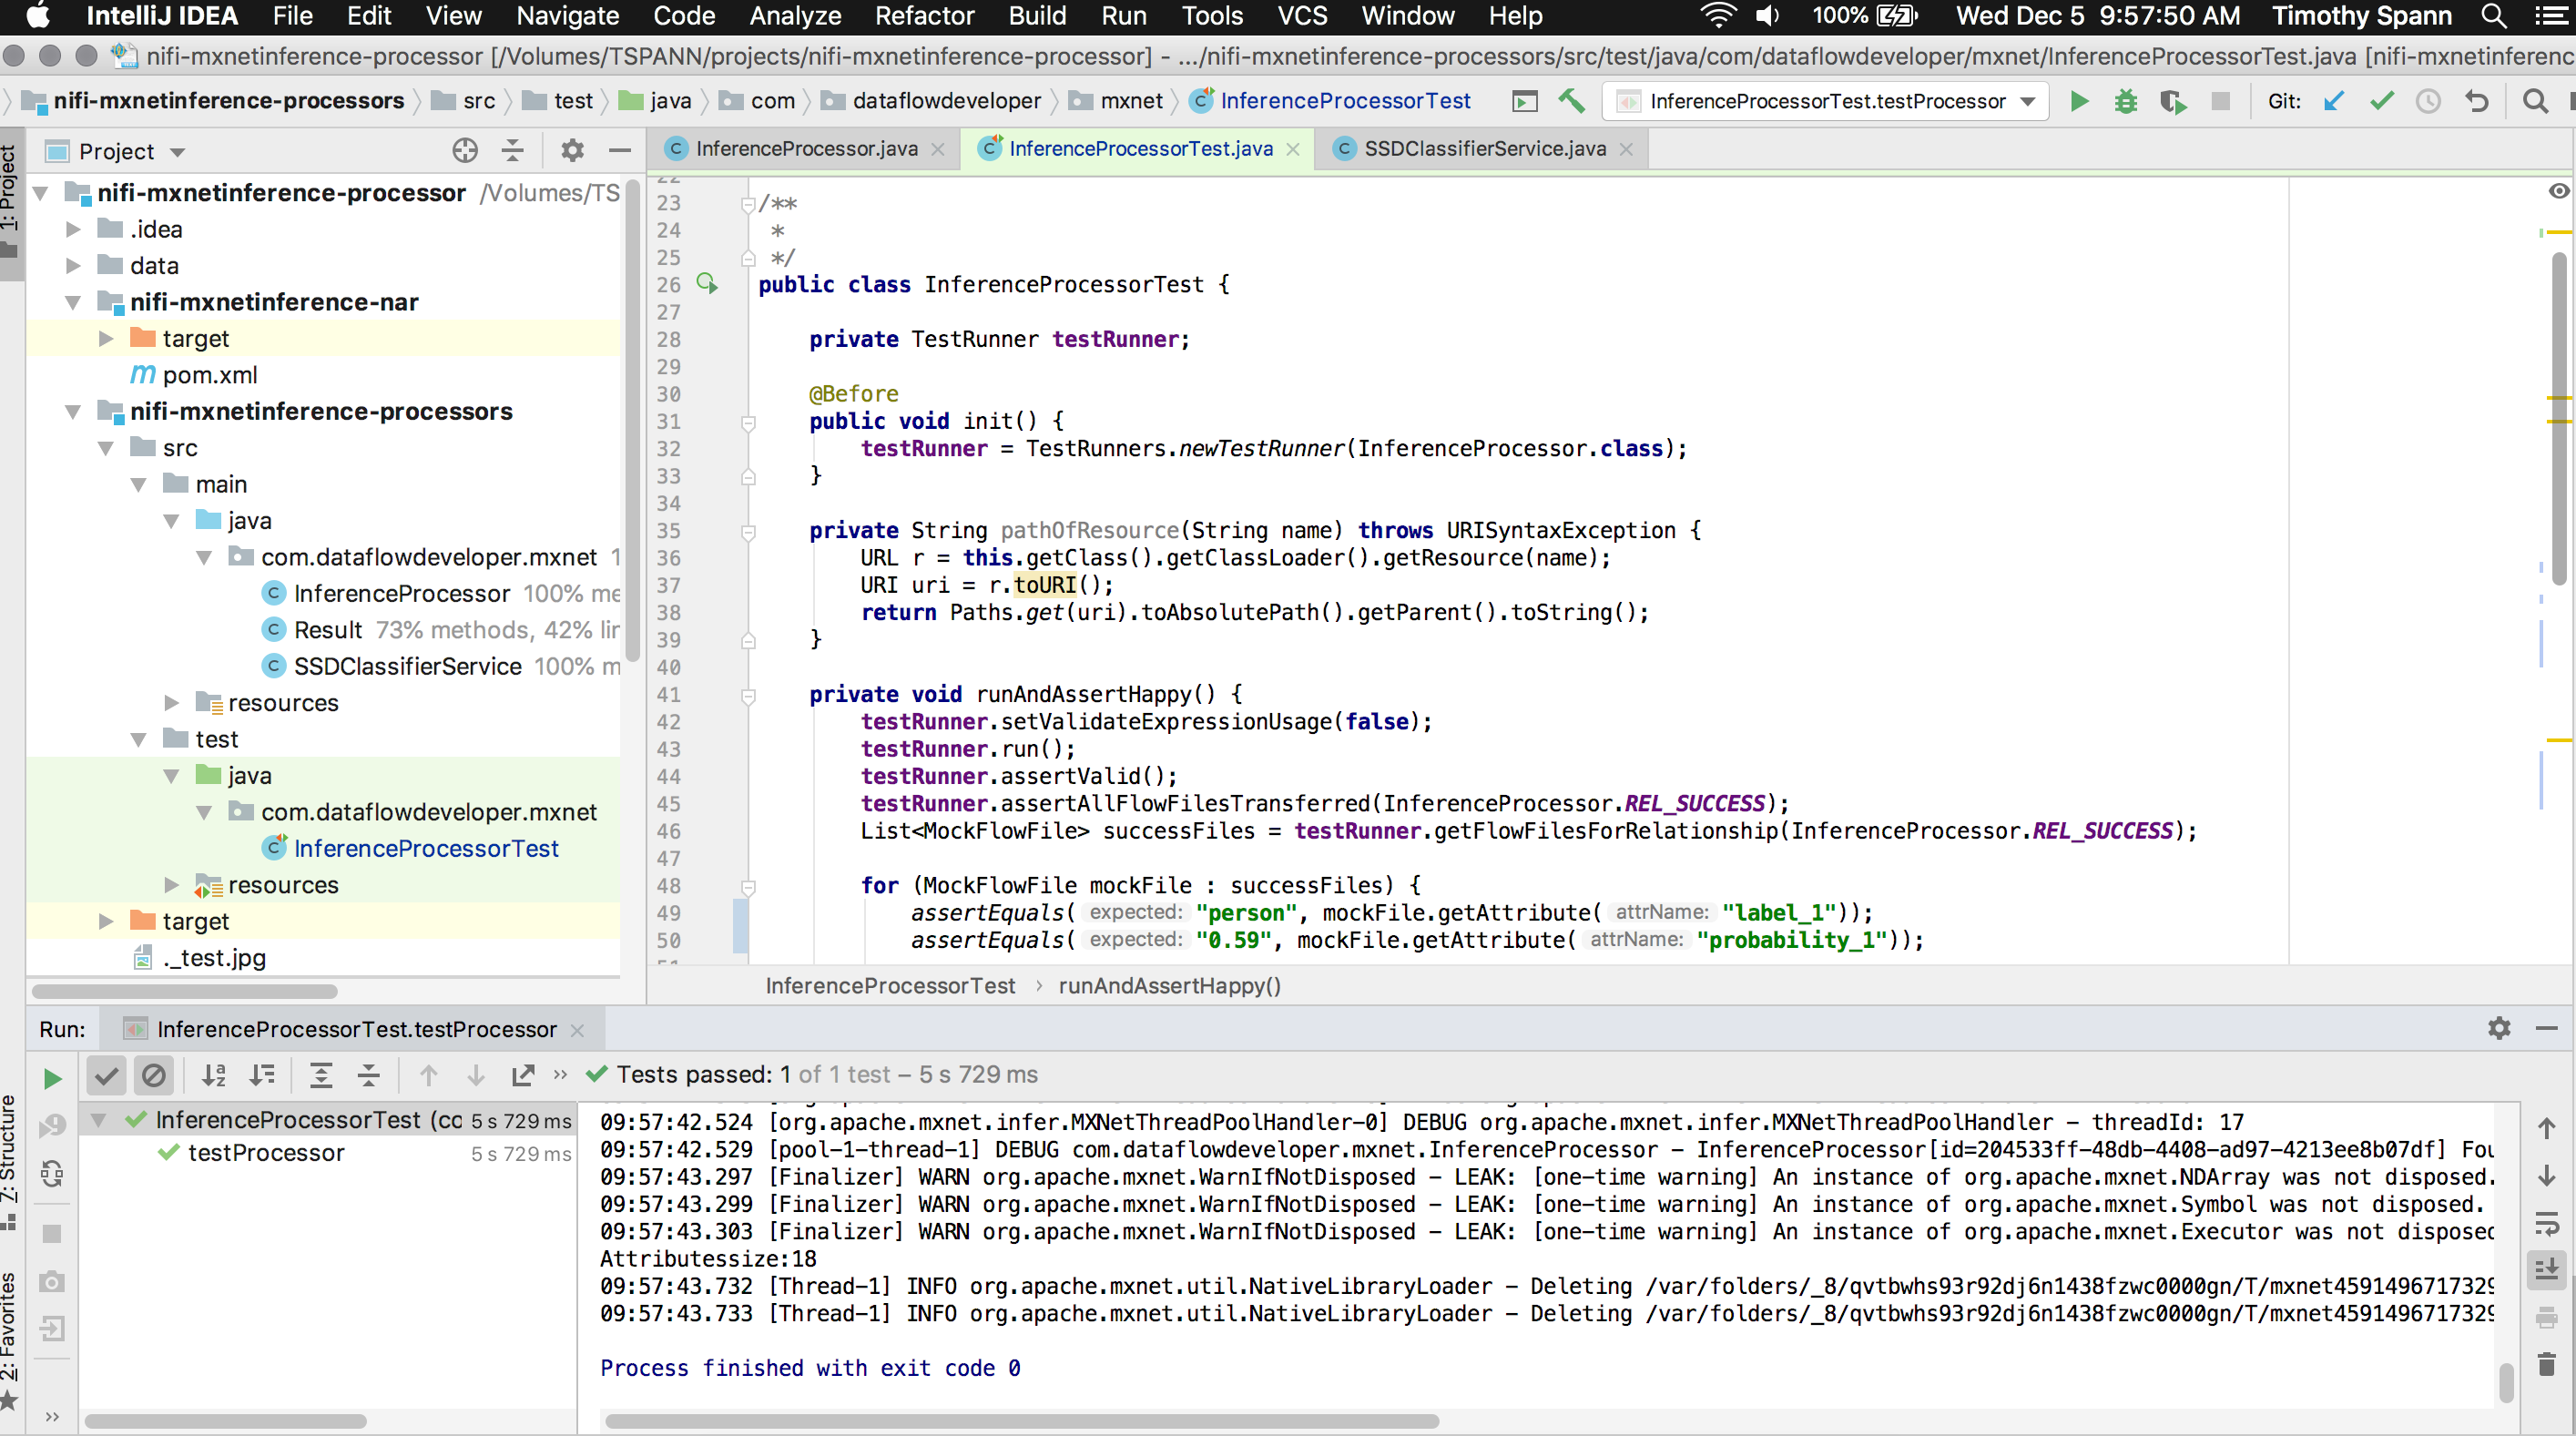Screen dimensions: 2576x1436
Task: Click the scroll-from-source target icon
Action: point(465,151)
